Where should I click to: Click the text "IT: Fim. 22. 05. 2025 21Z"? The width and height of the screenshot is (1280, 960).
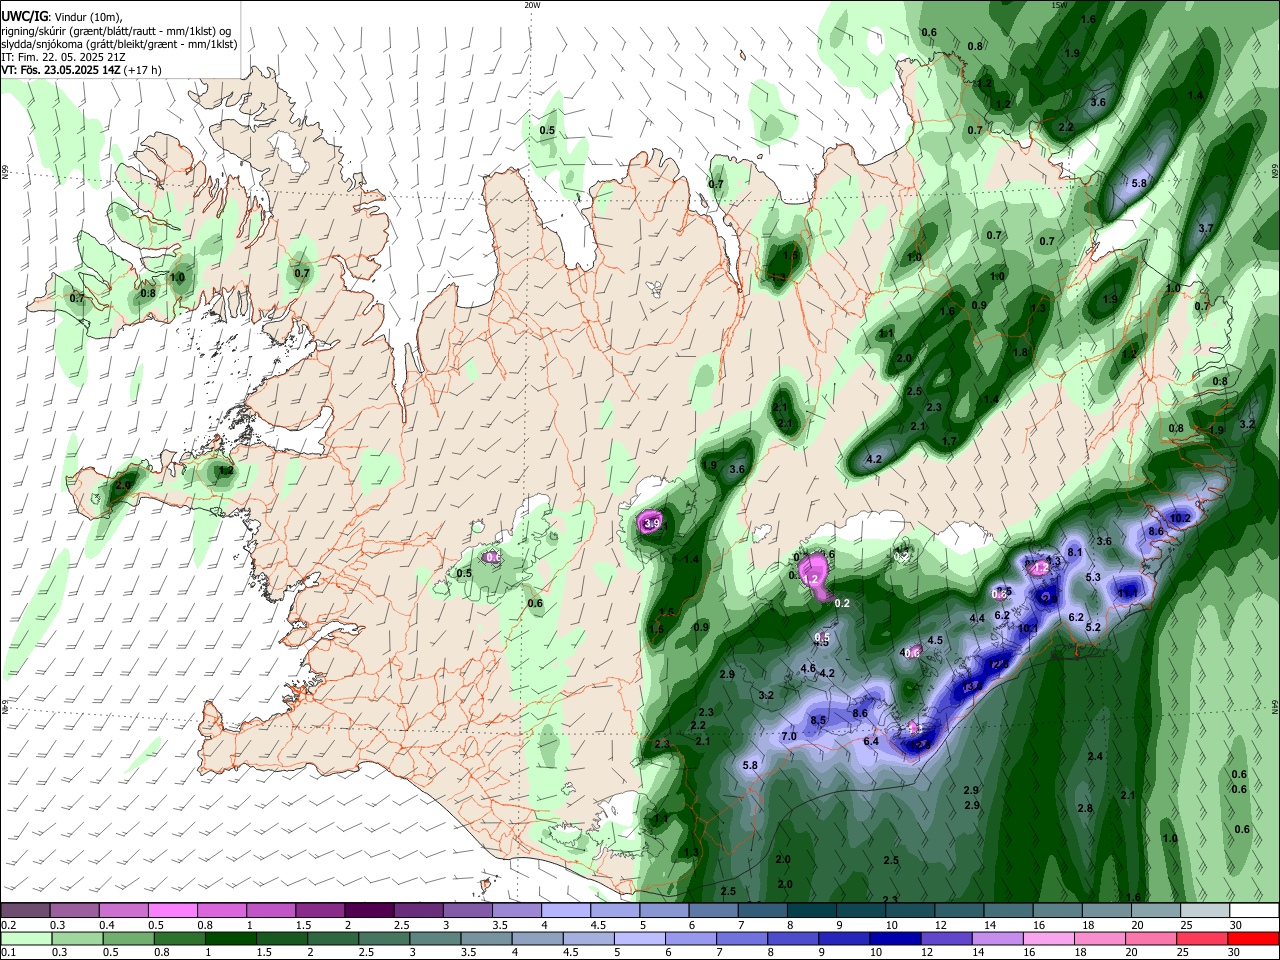(63, 57)
